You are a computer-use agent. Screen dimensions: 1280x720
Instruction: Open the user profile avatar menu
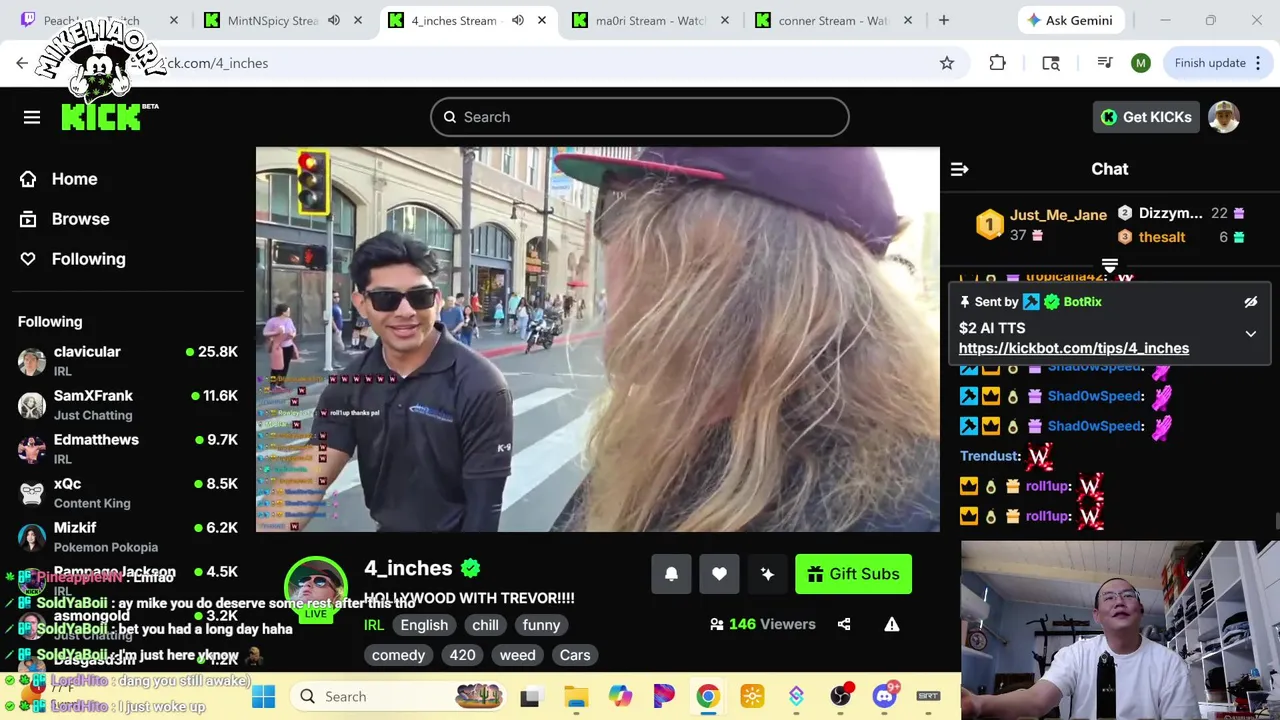[x=1224, y=117]
